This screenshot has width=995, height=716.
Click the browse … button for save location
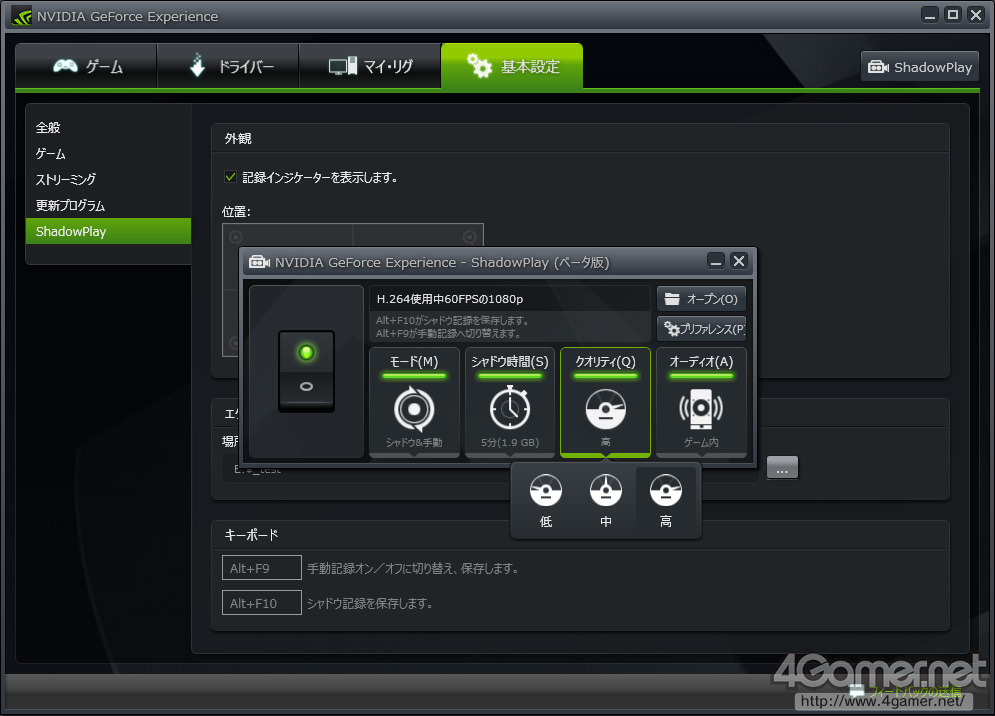pyautogui.click(x=782, y=468)
